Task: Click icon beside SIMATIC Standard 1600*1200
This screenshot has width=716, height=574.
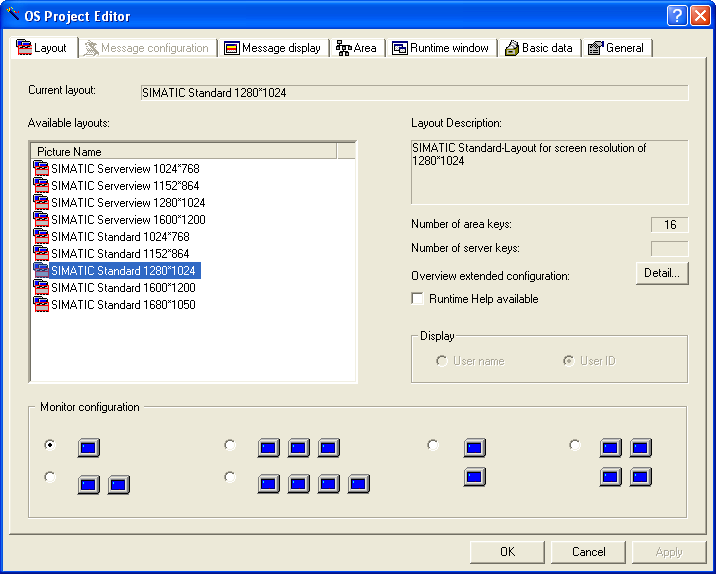Action: (41, 287)
